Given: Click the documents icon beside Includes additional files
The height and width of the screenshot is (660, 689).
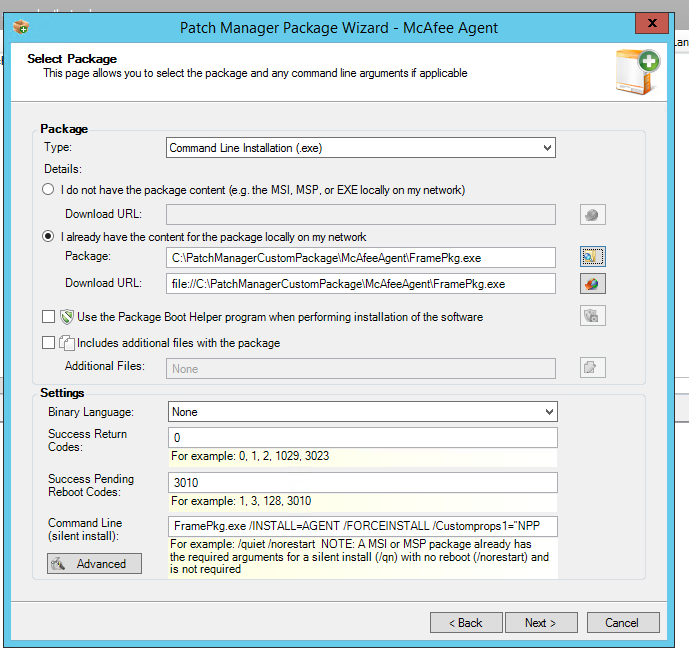Looking at the screenshot, I should click(x=67, y=343).
